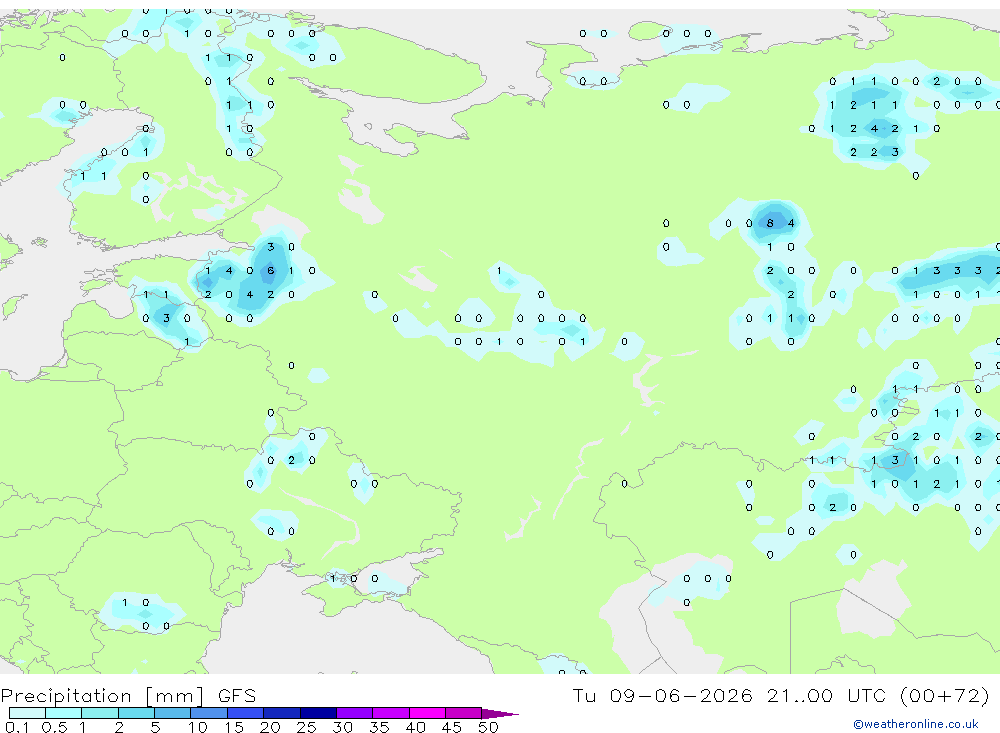1000x733 pixels.
Task: Click the precipitation value '6' on the map
Action: coord(270,270)
